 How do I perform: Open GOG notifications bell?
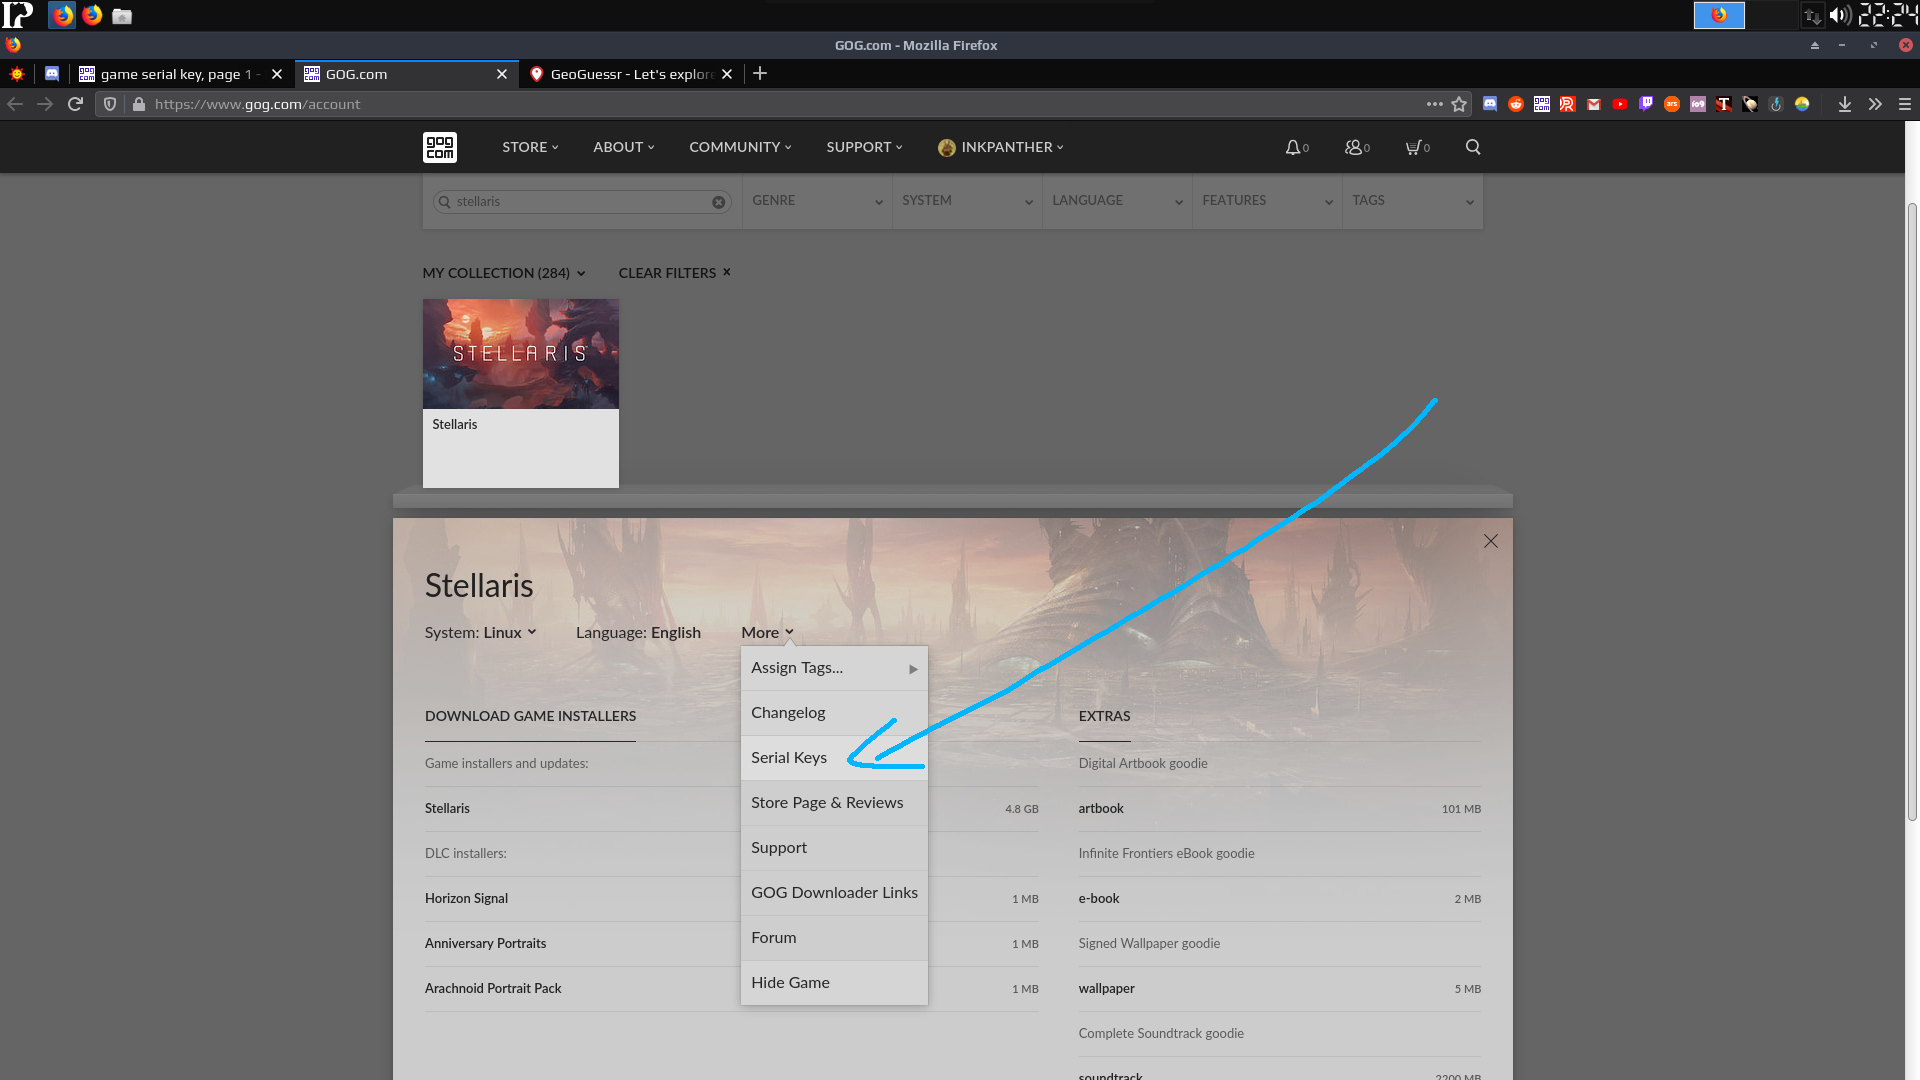pos(1297,147)
